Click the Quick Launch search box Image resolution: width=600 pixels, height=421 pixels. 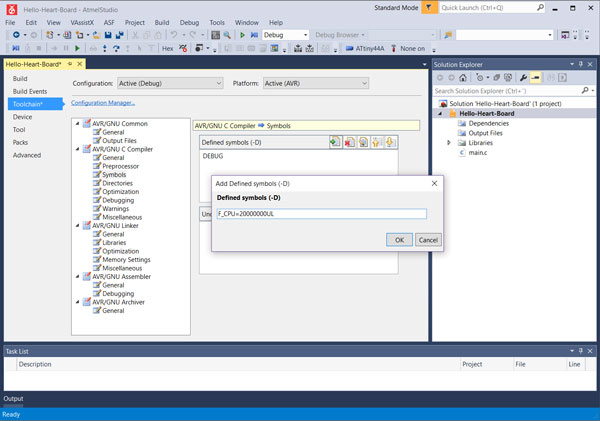click(492, 7)
